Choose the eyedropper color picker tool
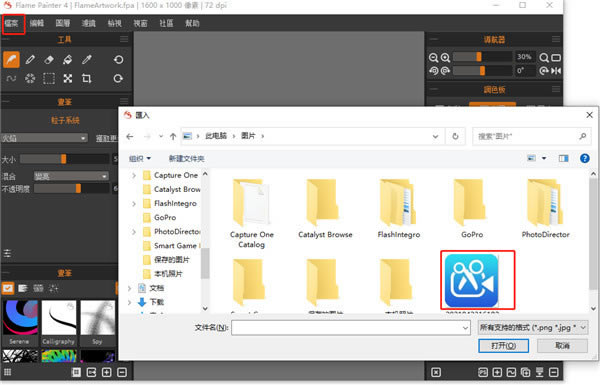Viewport: 600px width, 385px height. pyautogui.click(x=87, y=60)
